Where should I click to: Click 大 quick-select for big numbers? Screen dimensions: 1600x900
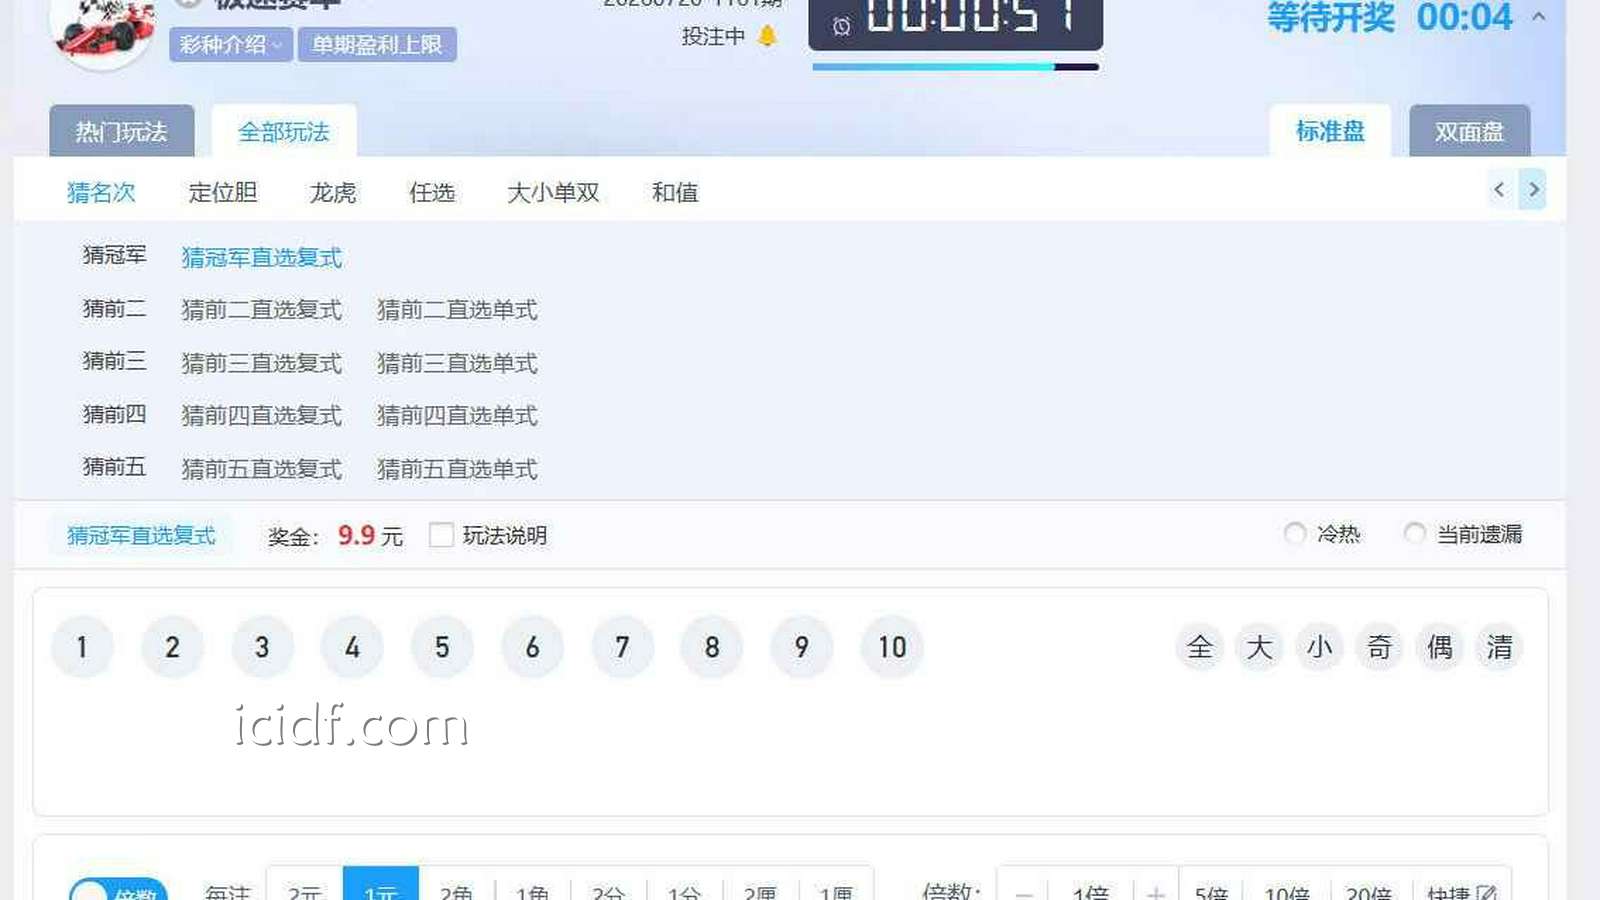pos(1260,647)
